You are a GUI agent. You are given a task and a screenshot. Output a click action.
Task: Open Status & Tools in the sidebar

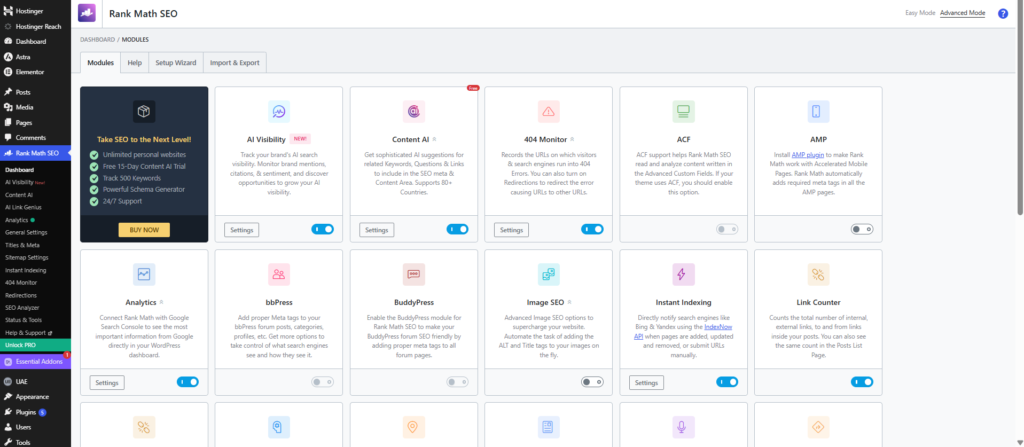[x=23, y=320]
